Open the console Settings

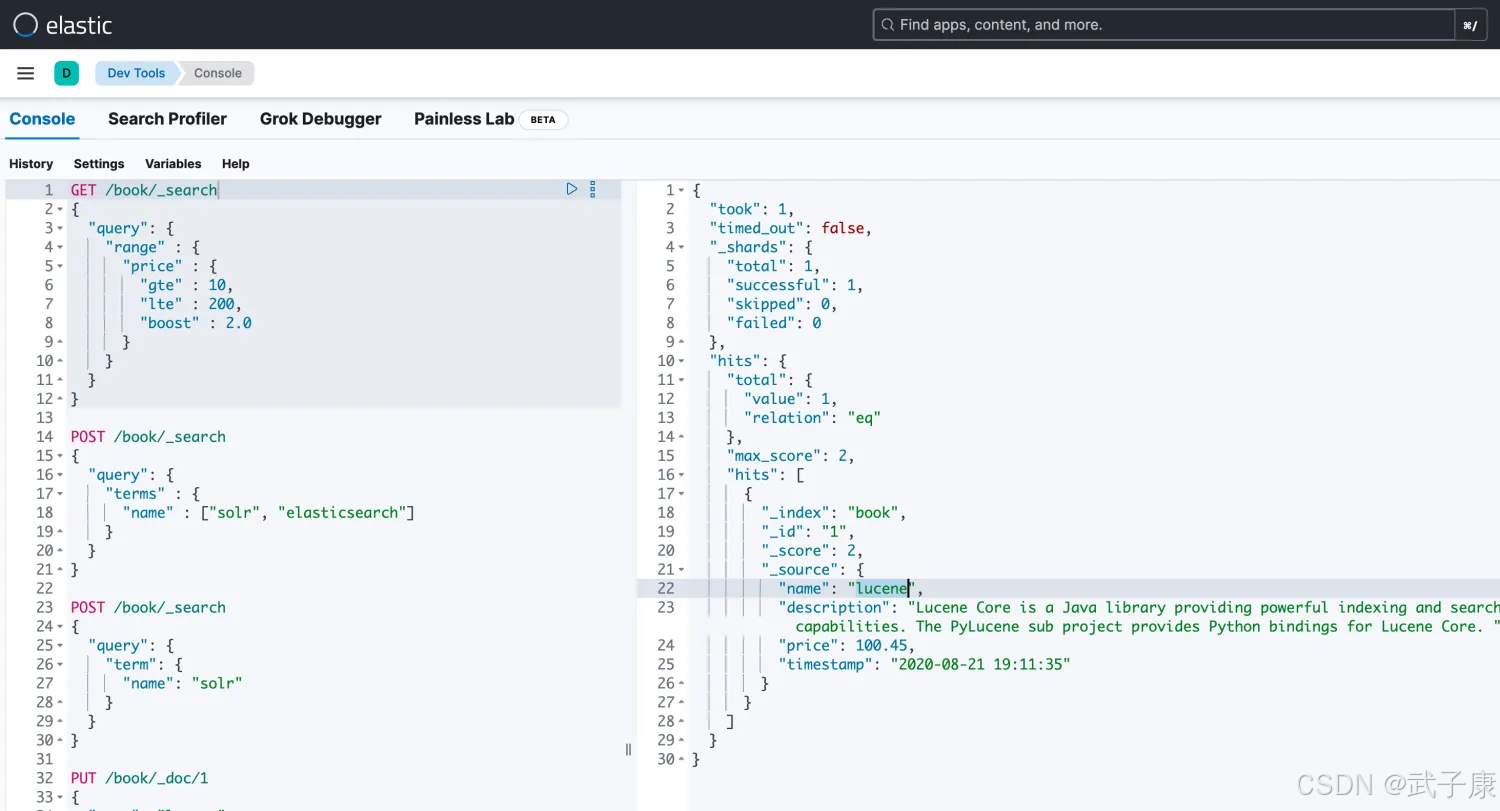click(x=99, y=164)
